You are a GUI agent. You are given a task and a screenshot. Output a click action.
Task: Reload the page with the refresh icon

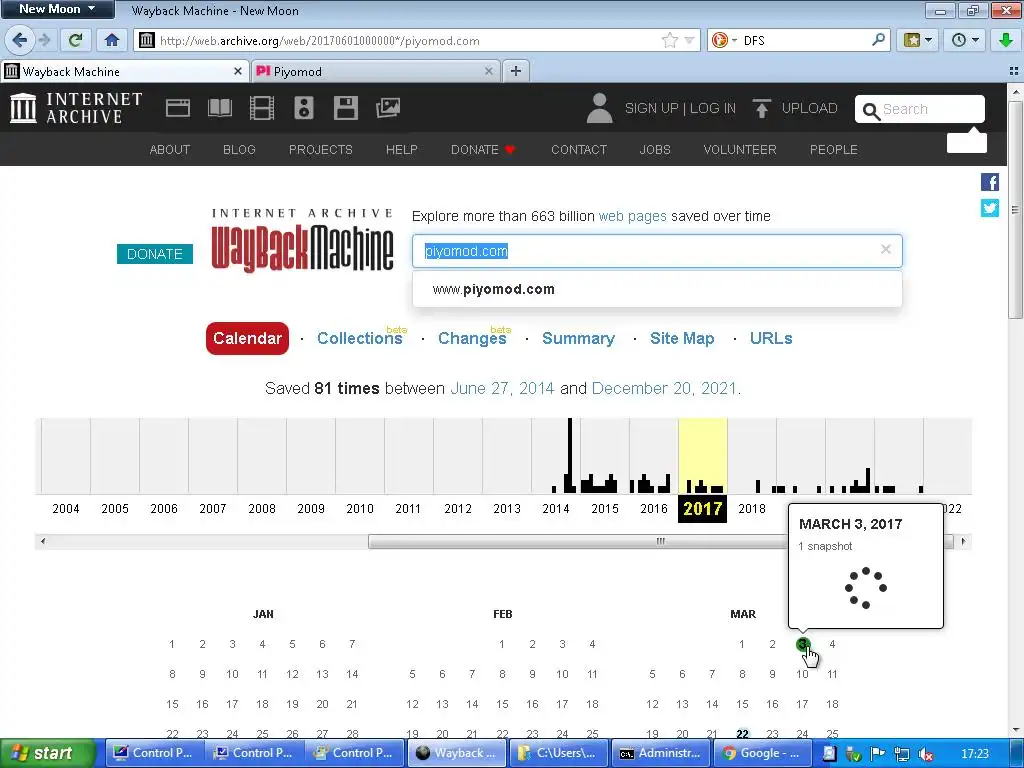[76, 40]
